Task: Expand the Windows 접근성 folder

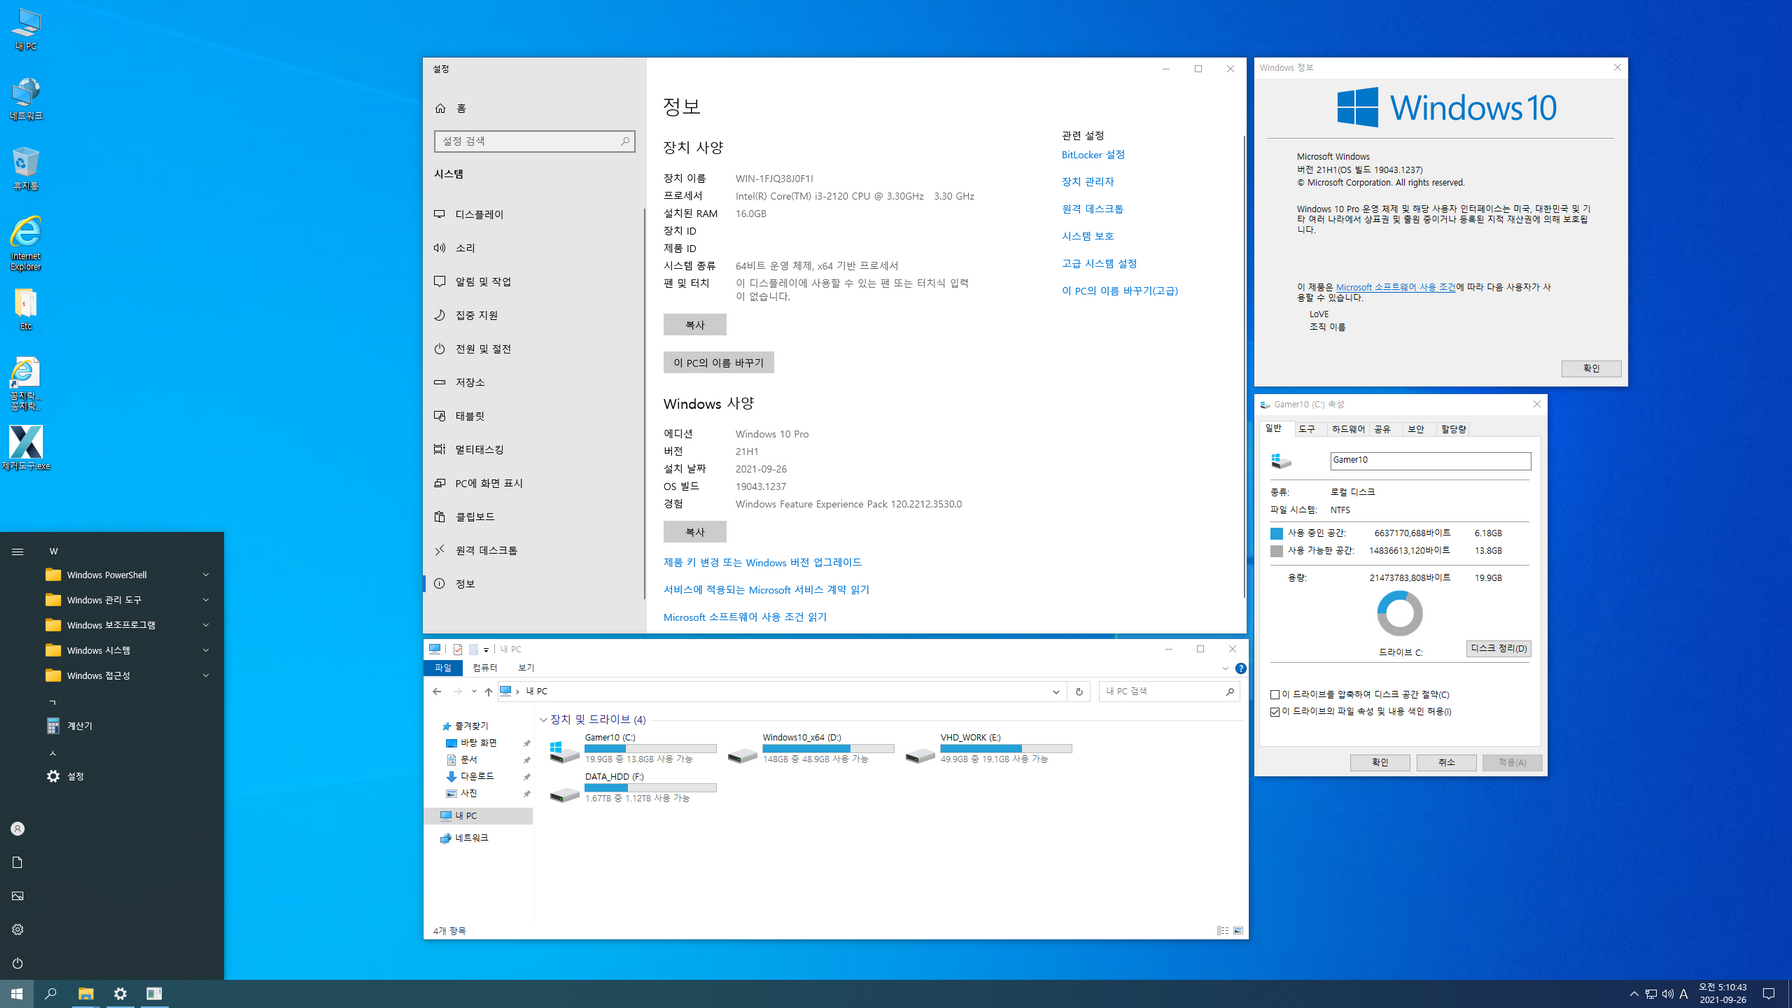Action: point(128,676)
